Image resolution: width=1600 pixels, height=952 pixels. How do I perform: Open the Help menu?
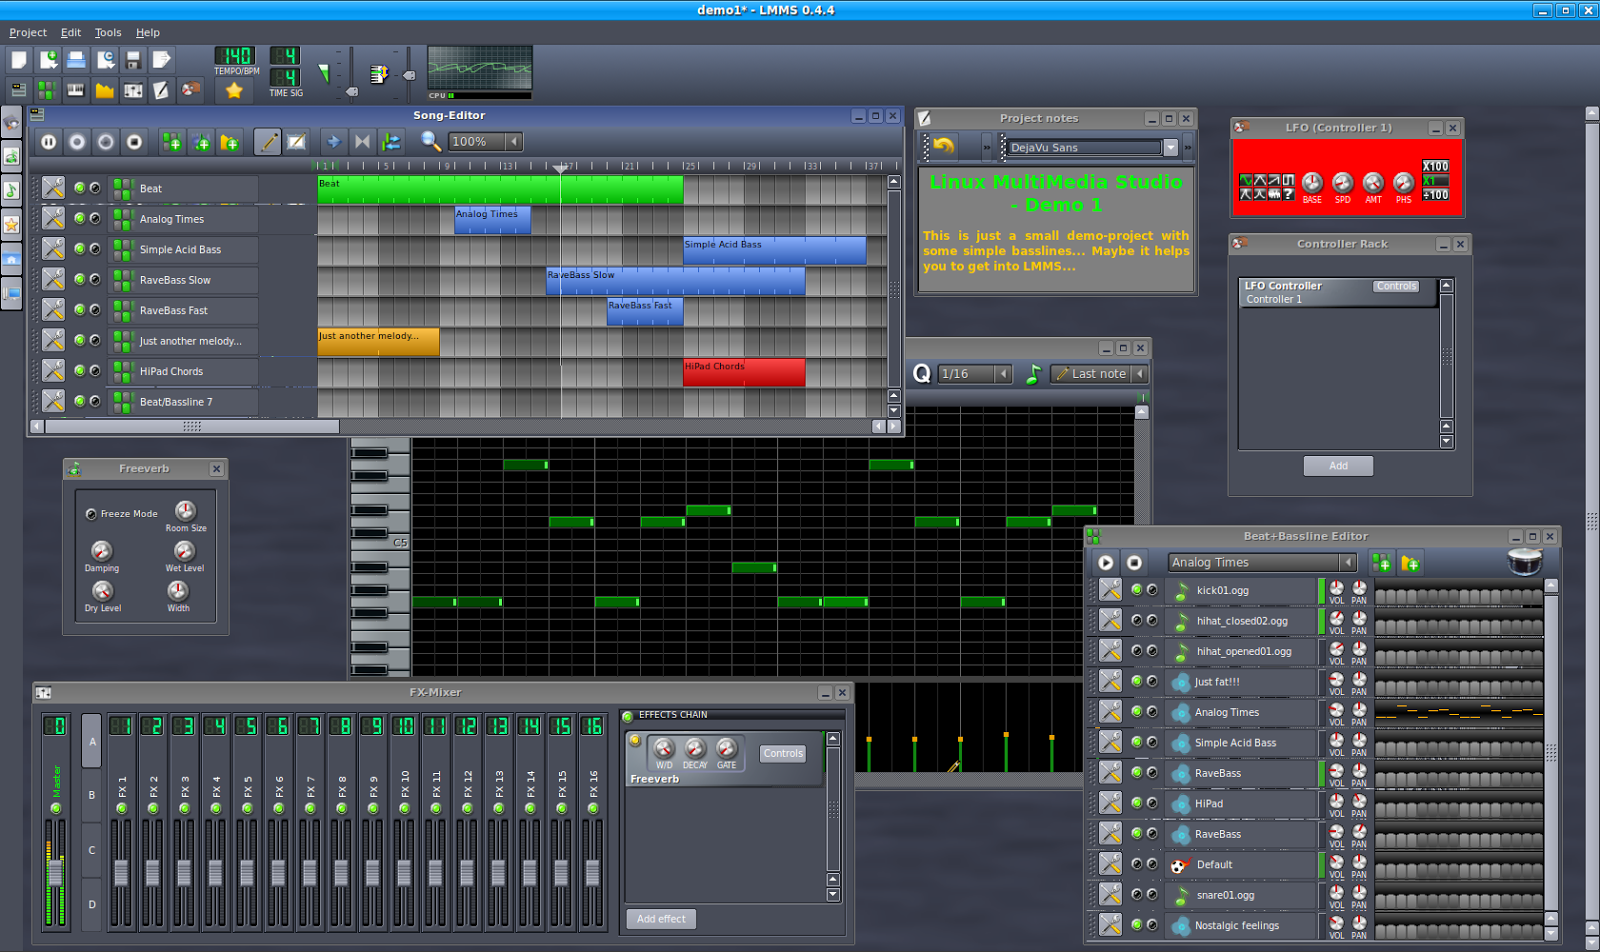(147, 32)
